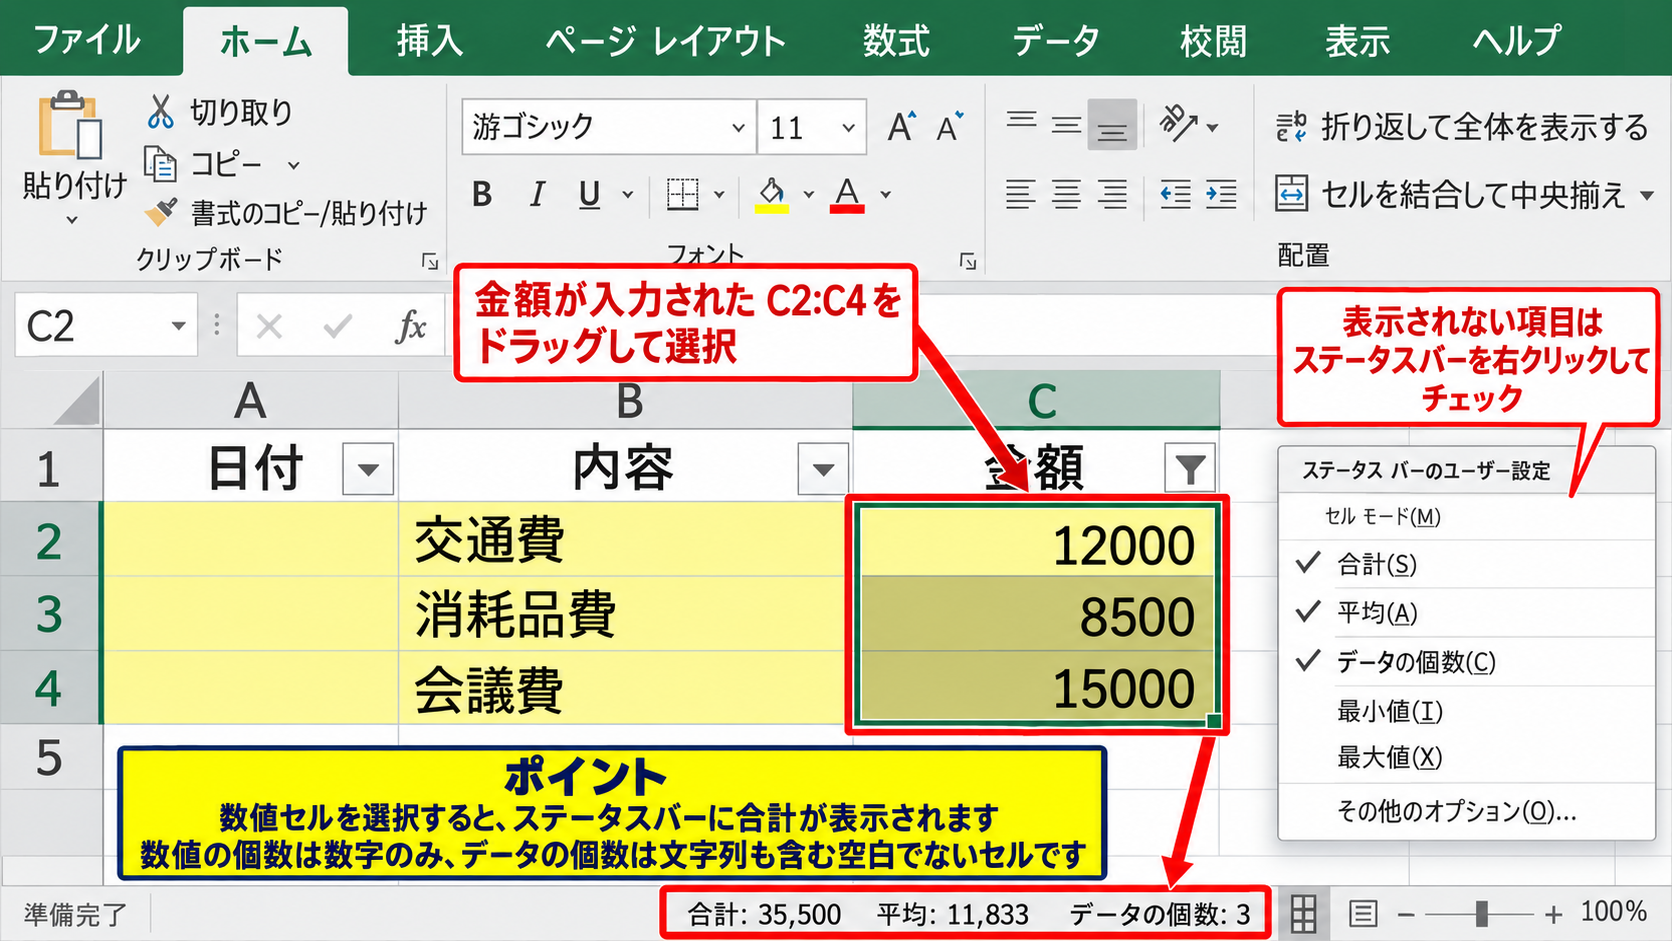Viewport: 1672px width, 941px height.
Task: Click セルを結合して中央揃え merge button
Action: click(x=1451, y=194)
